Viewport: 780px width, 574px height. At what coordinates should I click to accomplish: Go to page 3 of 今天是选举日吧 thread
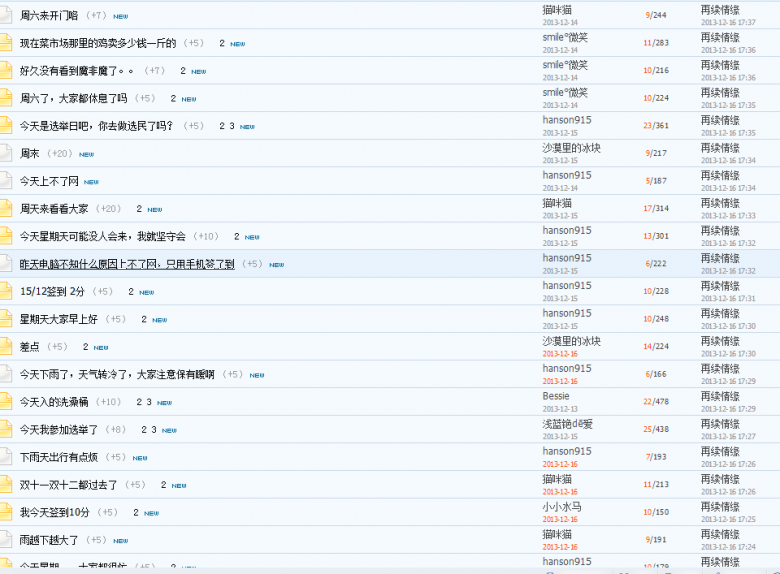pos(232,126)
